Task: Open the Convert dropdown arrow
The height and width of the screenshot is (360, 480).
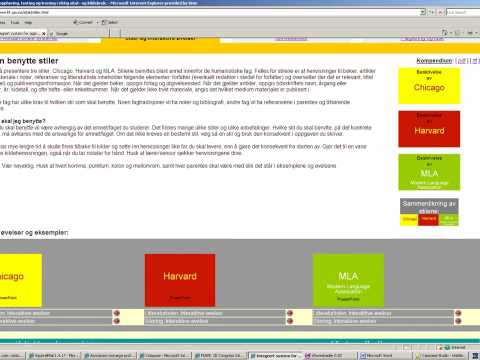Action: pyautogui.click(x=98, y=22)
